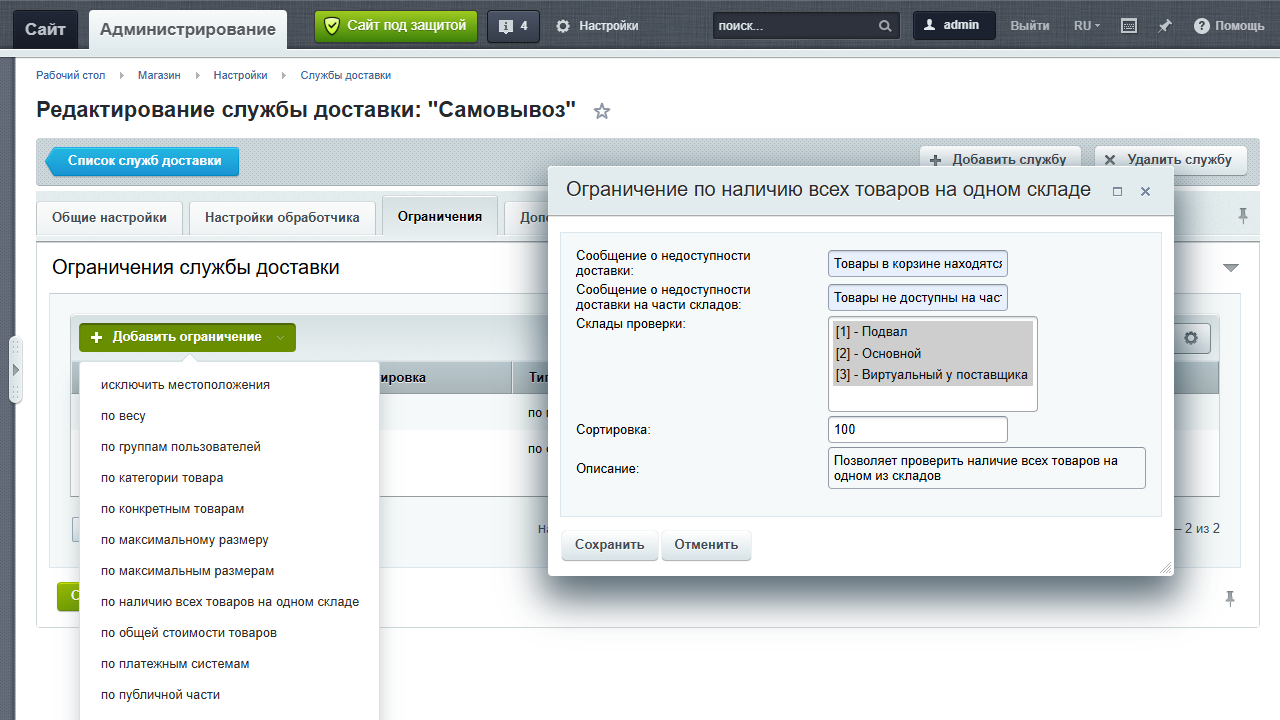Click the Отменить button in dialog
This screenshot has height=720, width=1280.
click(706, 545)
